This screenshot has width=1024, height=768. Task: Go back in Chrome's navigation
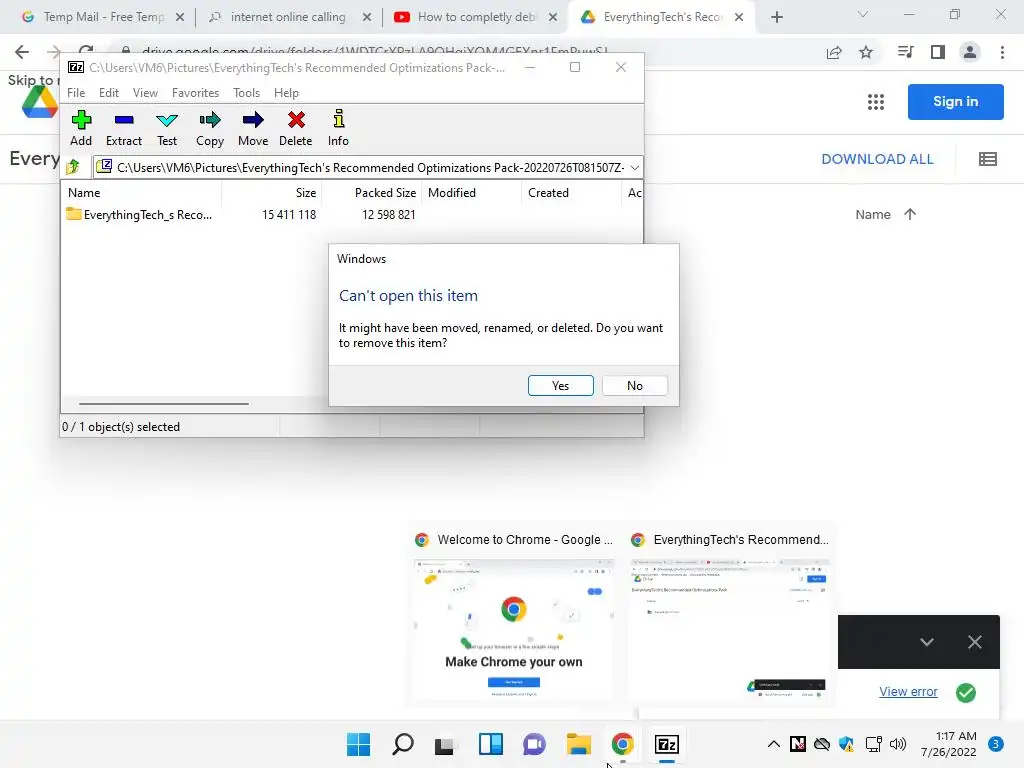(x=22, y=52)
